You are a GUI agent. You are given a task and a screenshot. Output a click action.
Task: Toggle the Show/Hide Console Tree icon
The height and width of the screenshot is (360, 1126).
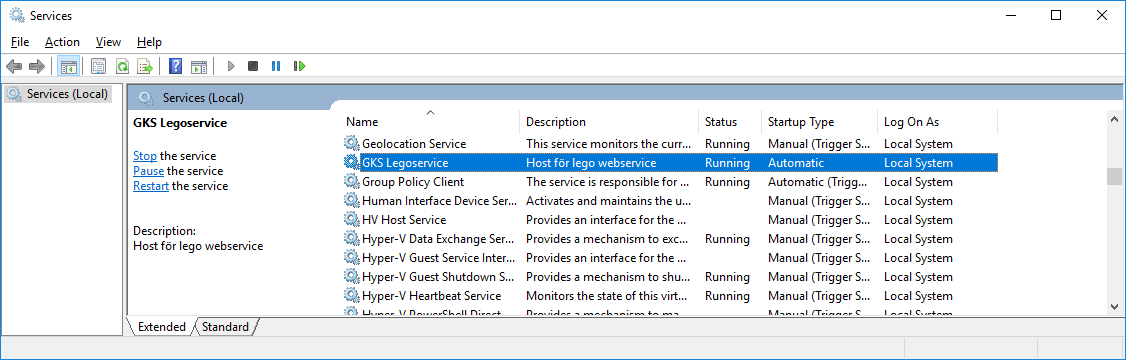pyautogui.click(x=69, y=66)
